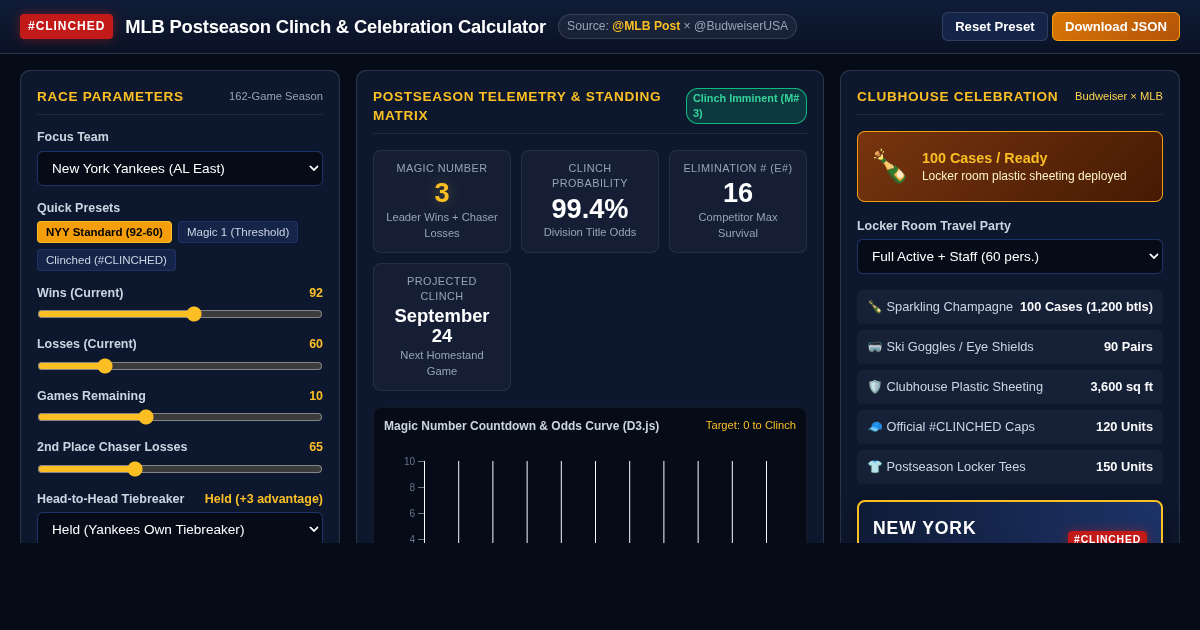1200x630 pixels.
Task: Click the Race Parameters panel heading
Action: 110,96
